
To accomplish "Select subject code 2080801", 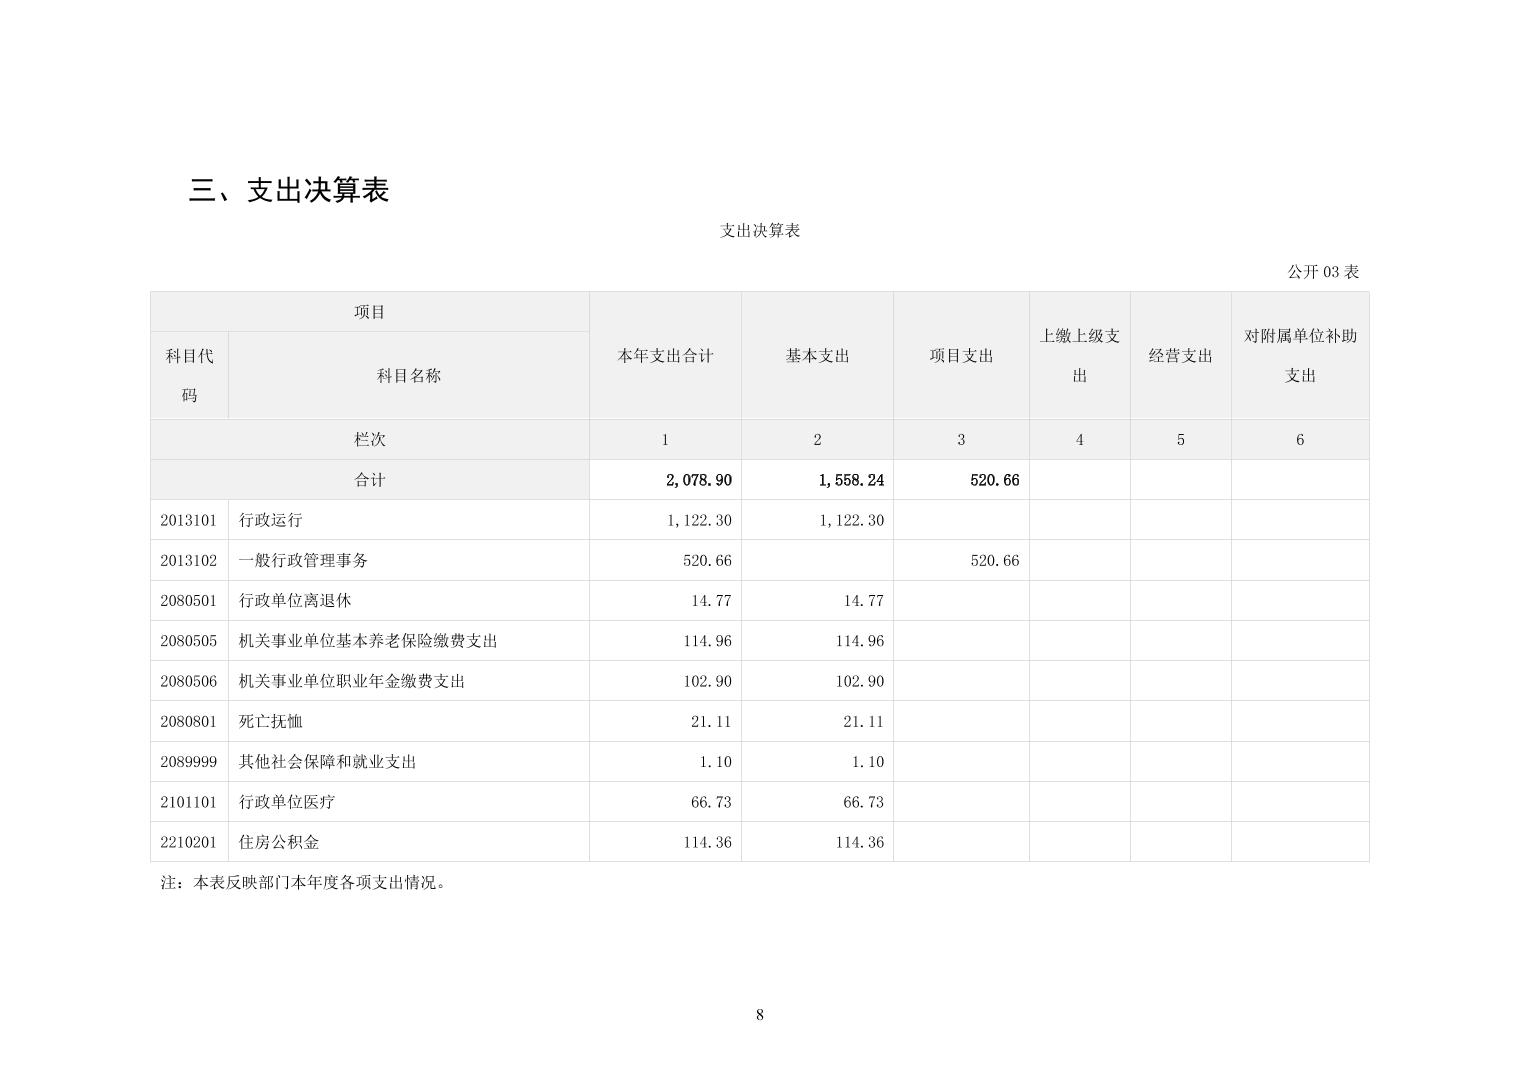I will [189, 722].
